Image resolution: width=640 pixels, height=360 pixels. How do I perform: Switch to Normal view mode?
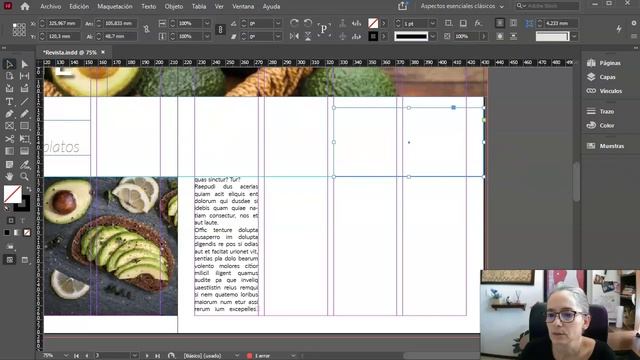pos(10,260)
